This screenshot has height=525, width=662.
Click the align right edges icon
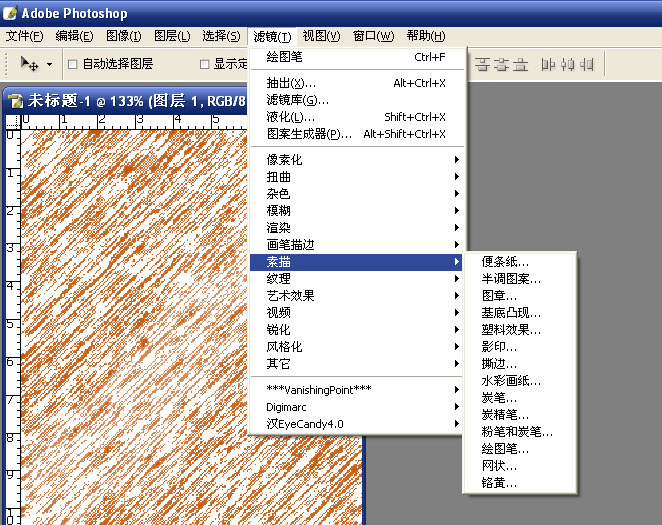(586, 65)
